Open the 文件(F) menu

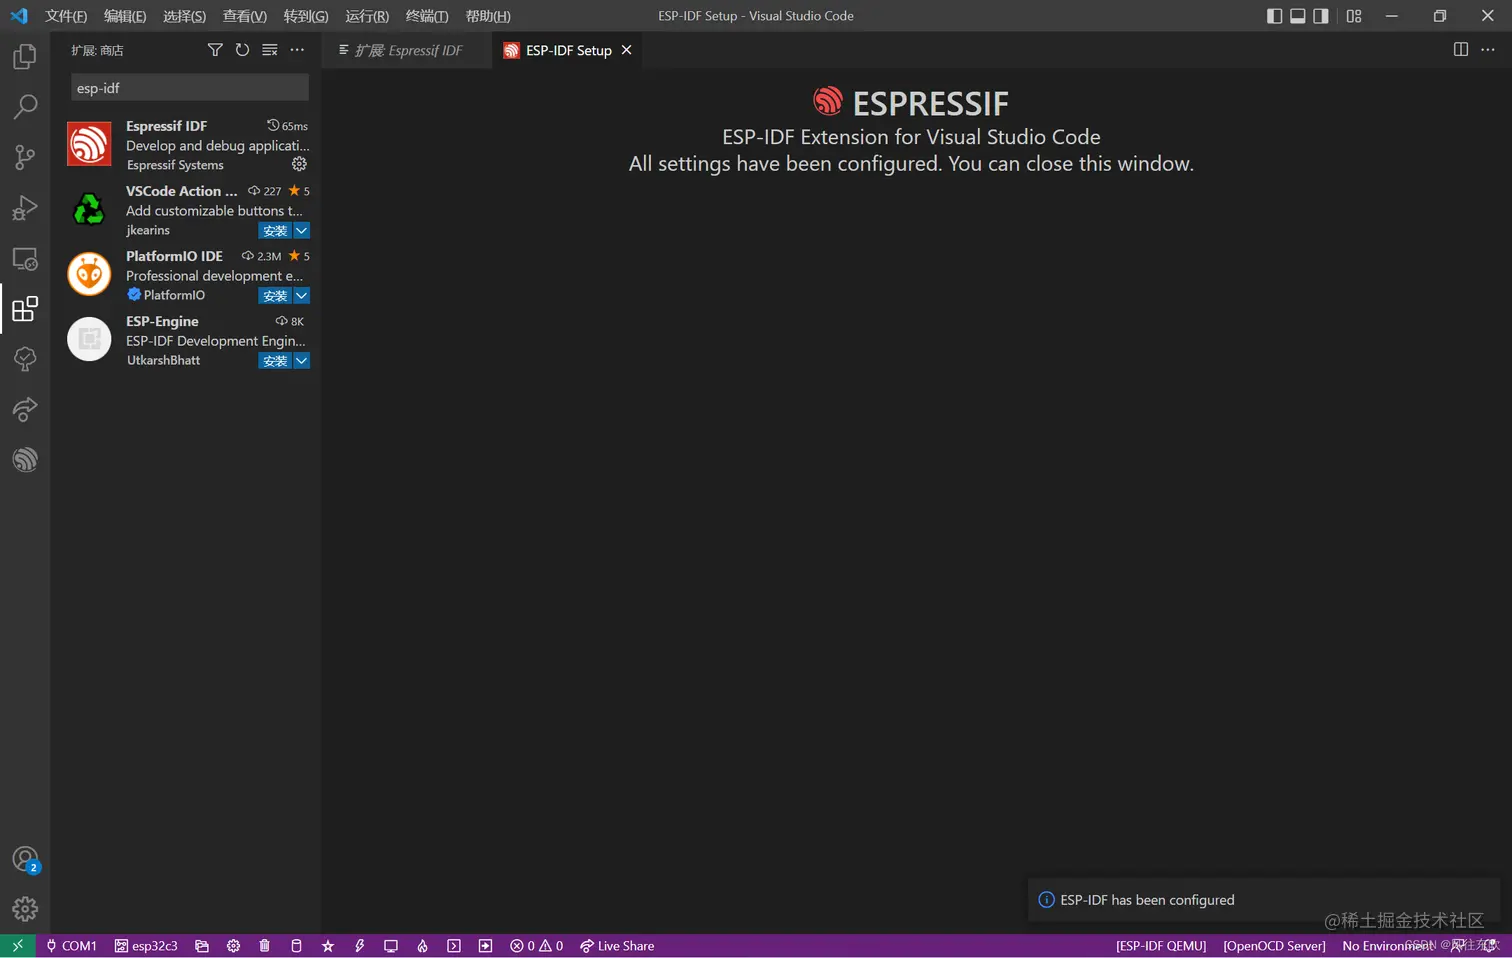click(x=66, y=16)
